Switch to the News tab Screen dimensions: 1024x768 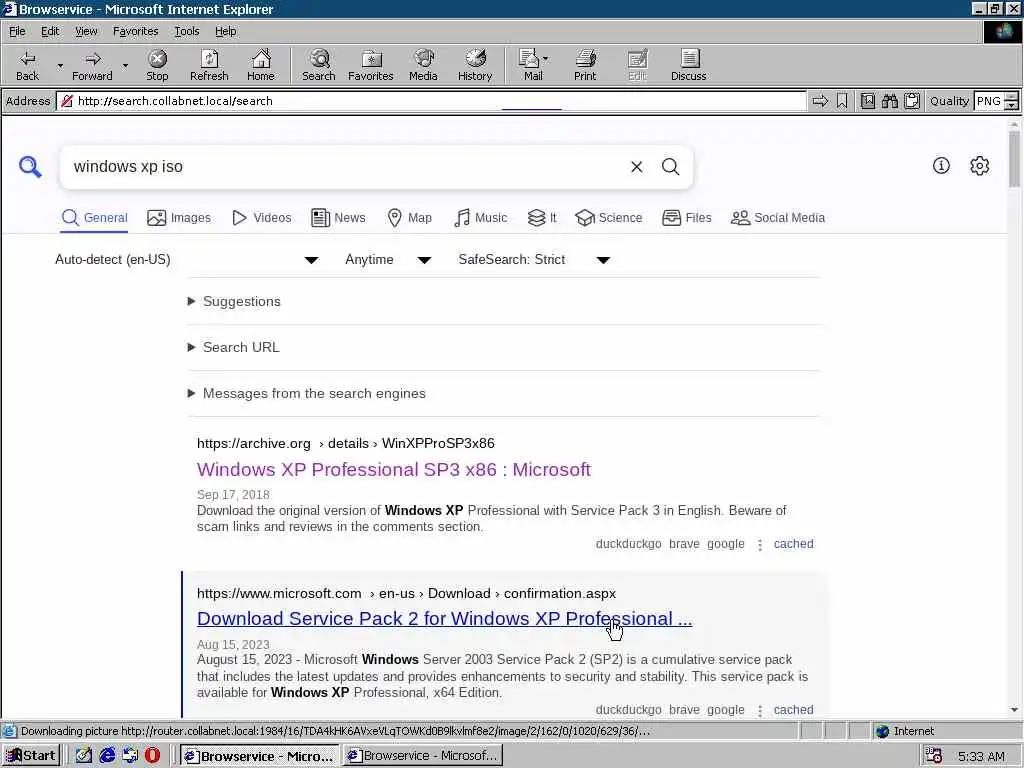pos(338,217)
